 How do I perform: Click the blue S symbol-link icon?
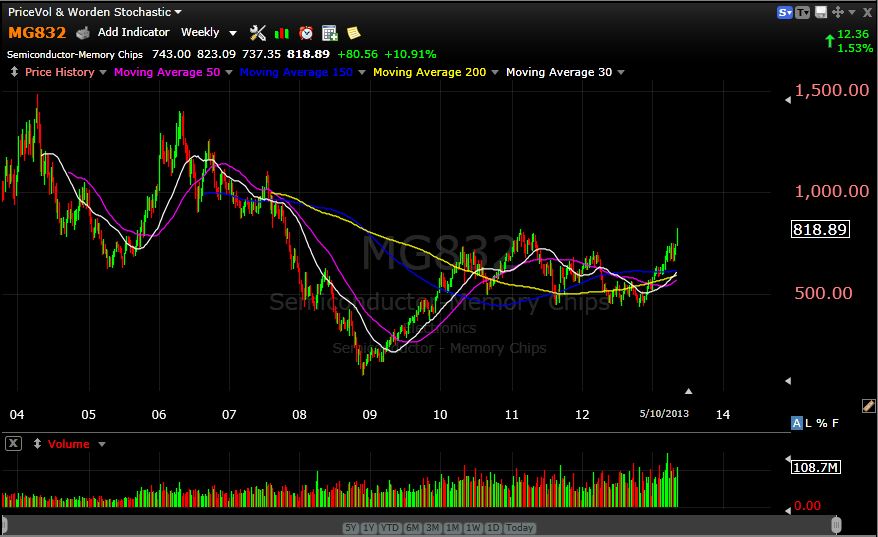[784, 12]
